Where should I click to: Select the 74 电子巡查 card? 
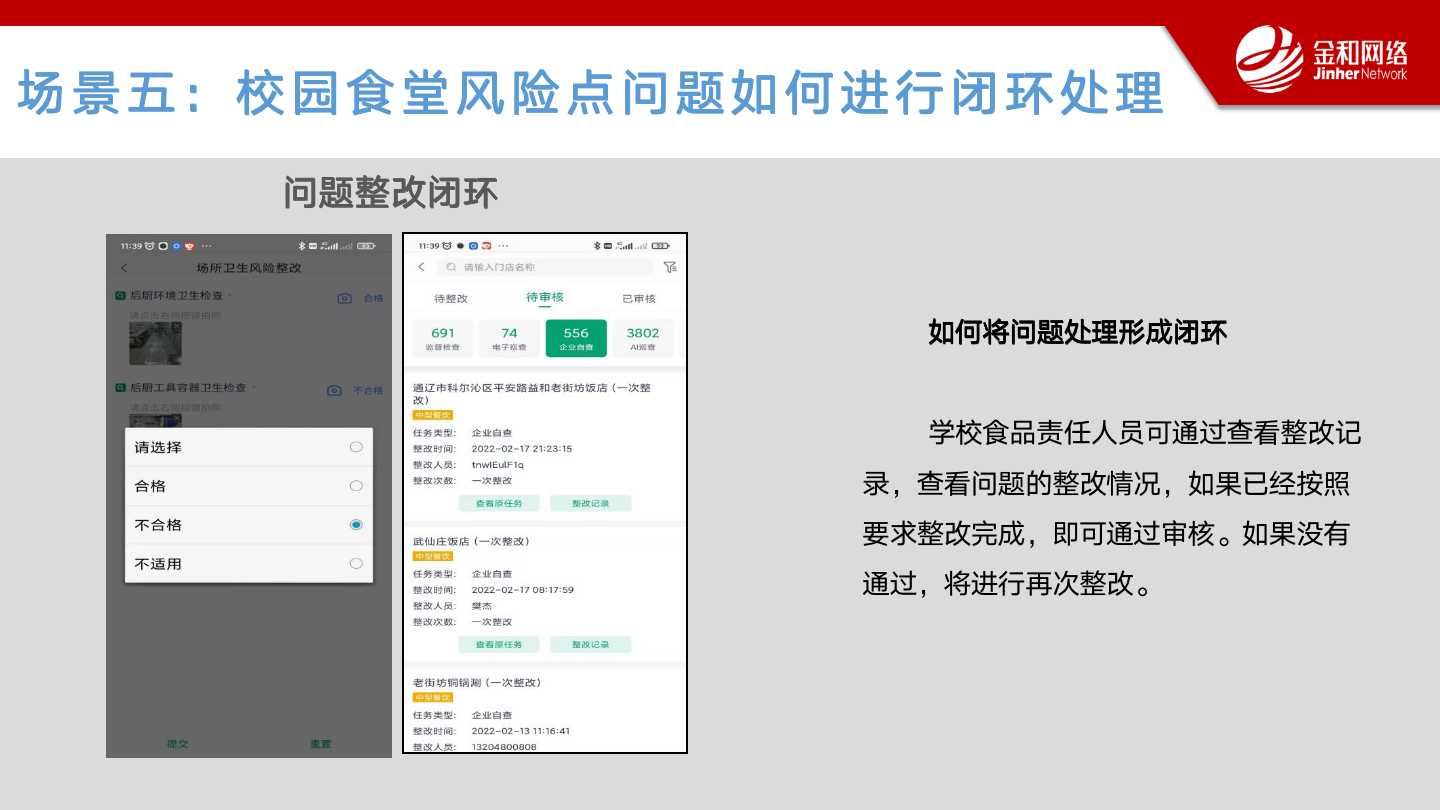[509, 339]
